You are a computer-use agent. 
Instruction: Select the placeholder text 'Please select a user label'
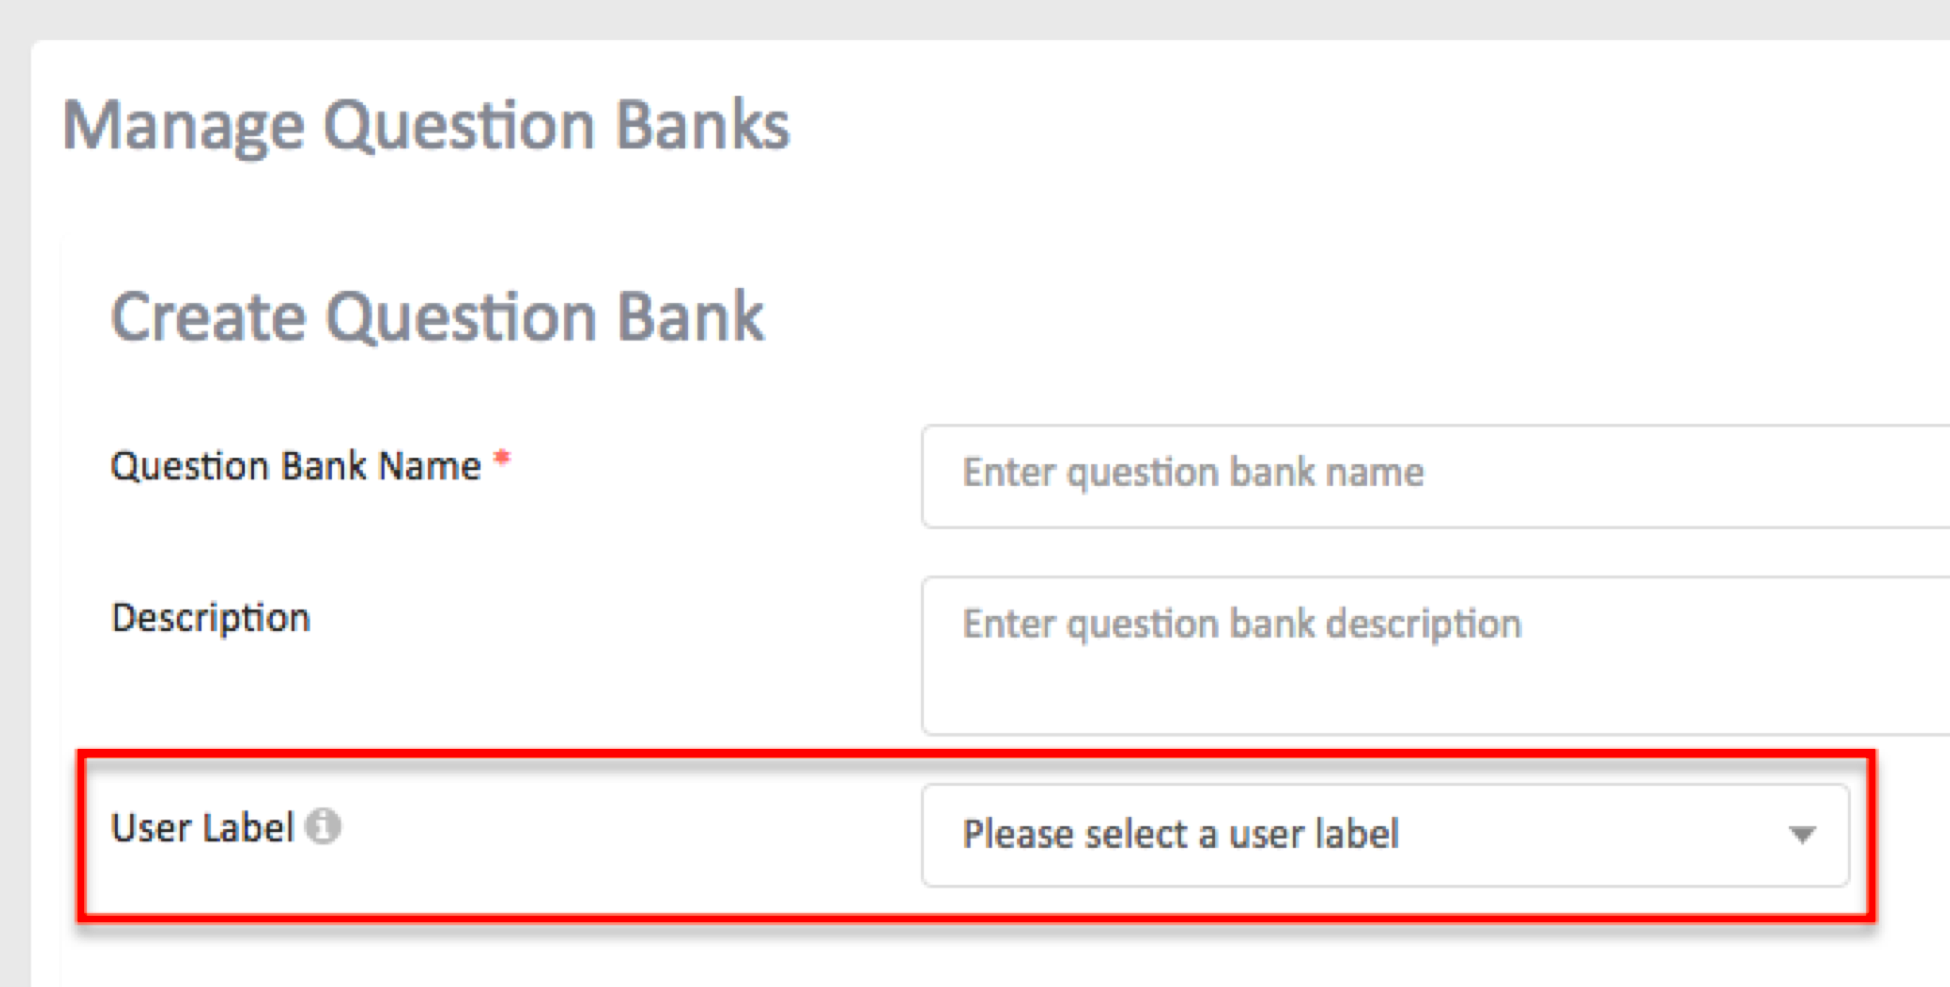coord(1180,834)
